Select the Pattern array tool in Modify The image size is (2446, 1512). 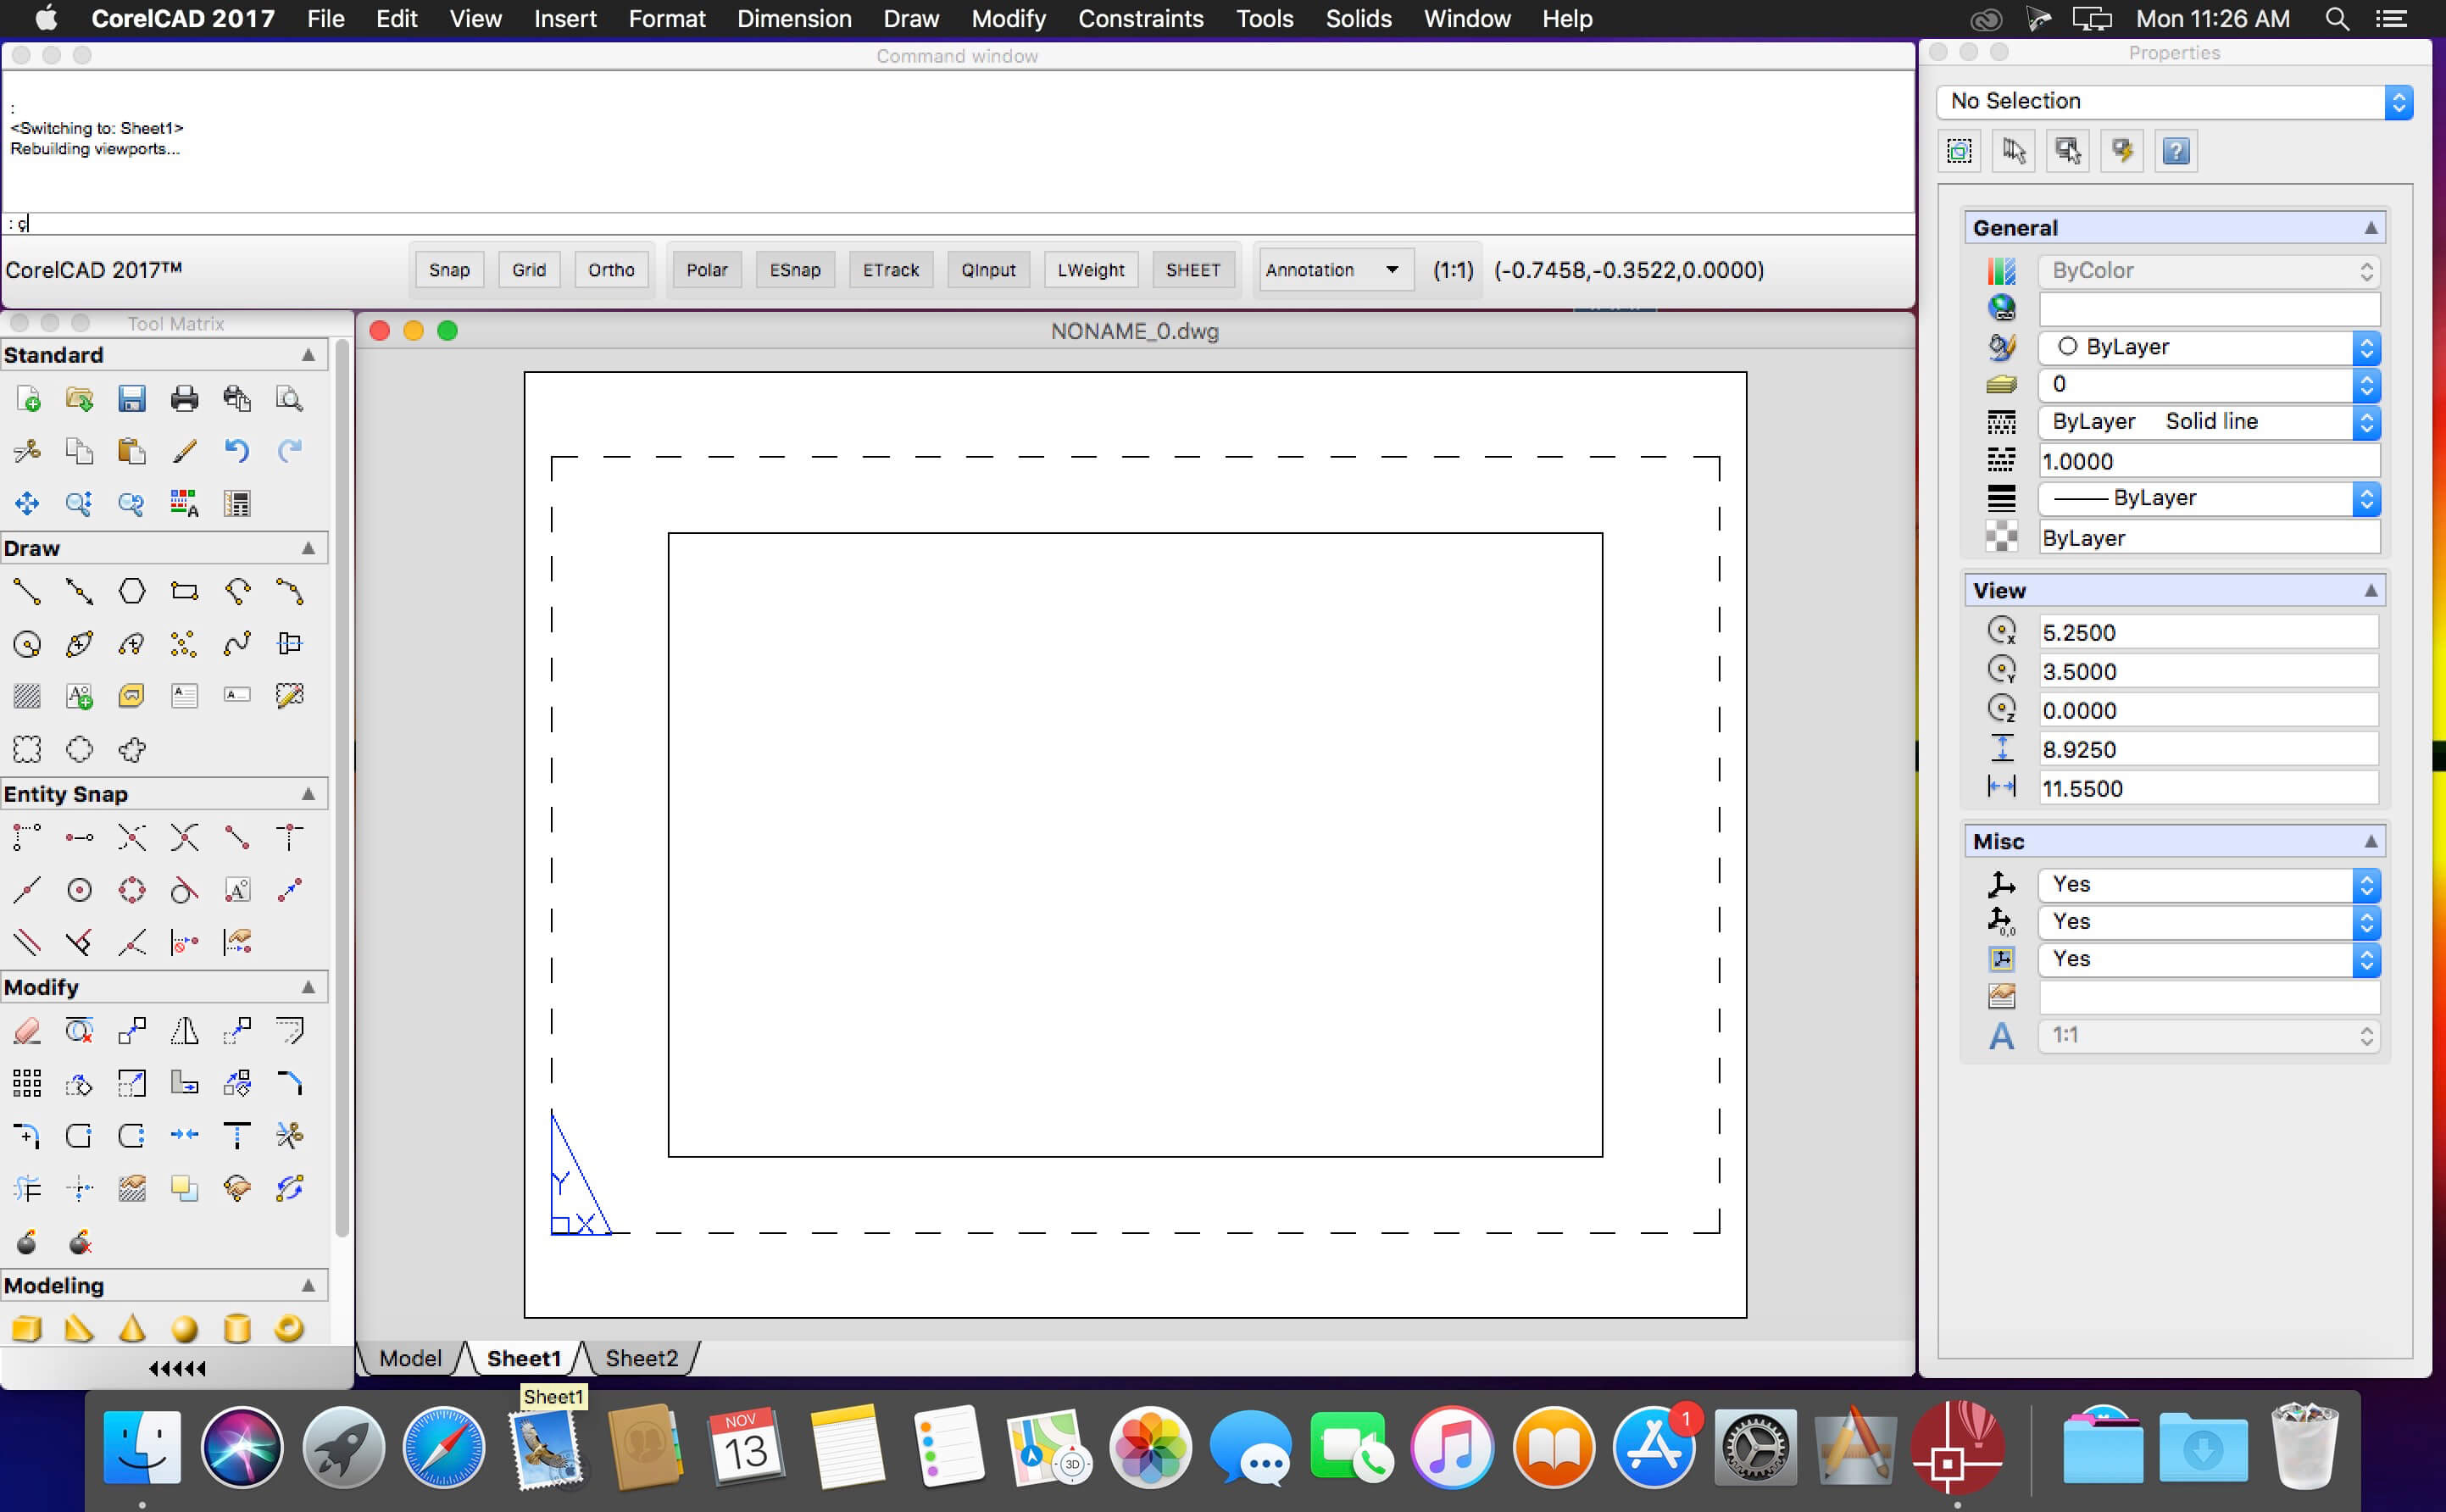28,1083
